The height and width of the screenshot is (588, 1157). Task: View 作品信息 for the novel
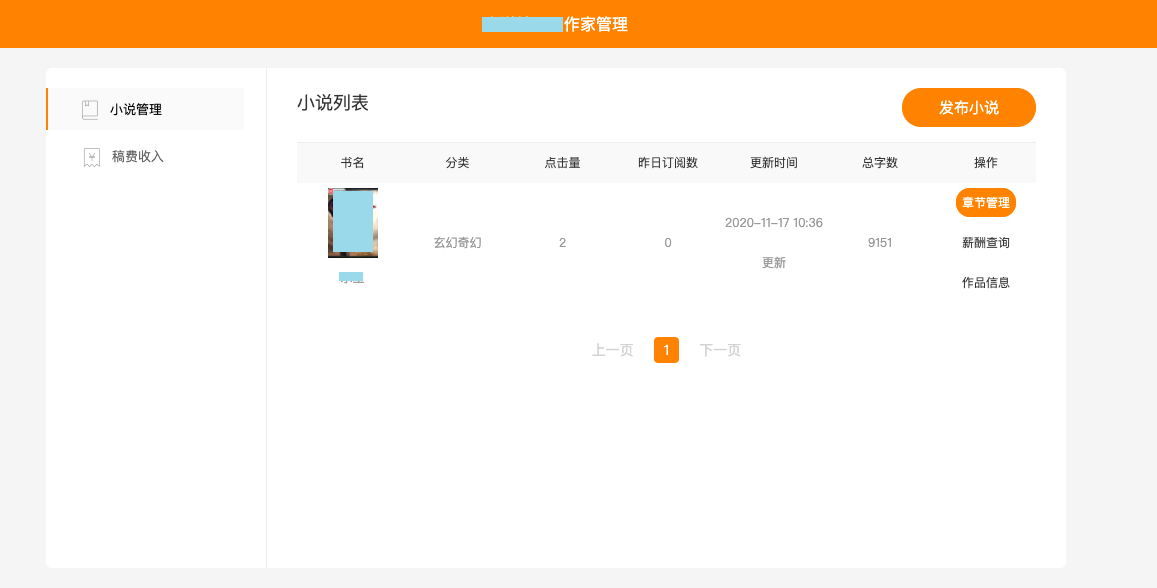pyautogui.click(x=985, y=283)
